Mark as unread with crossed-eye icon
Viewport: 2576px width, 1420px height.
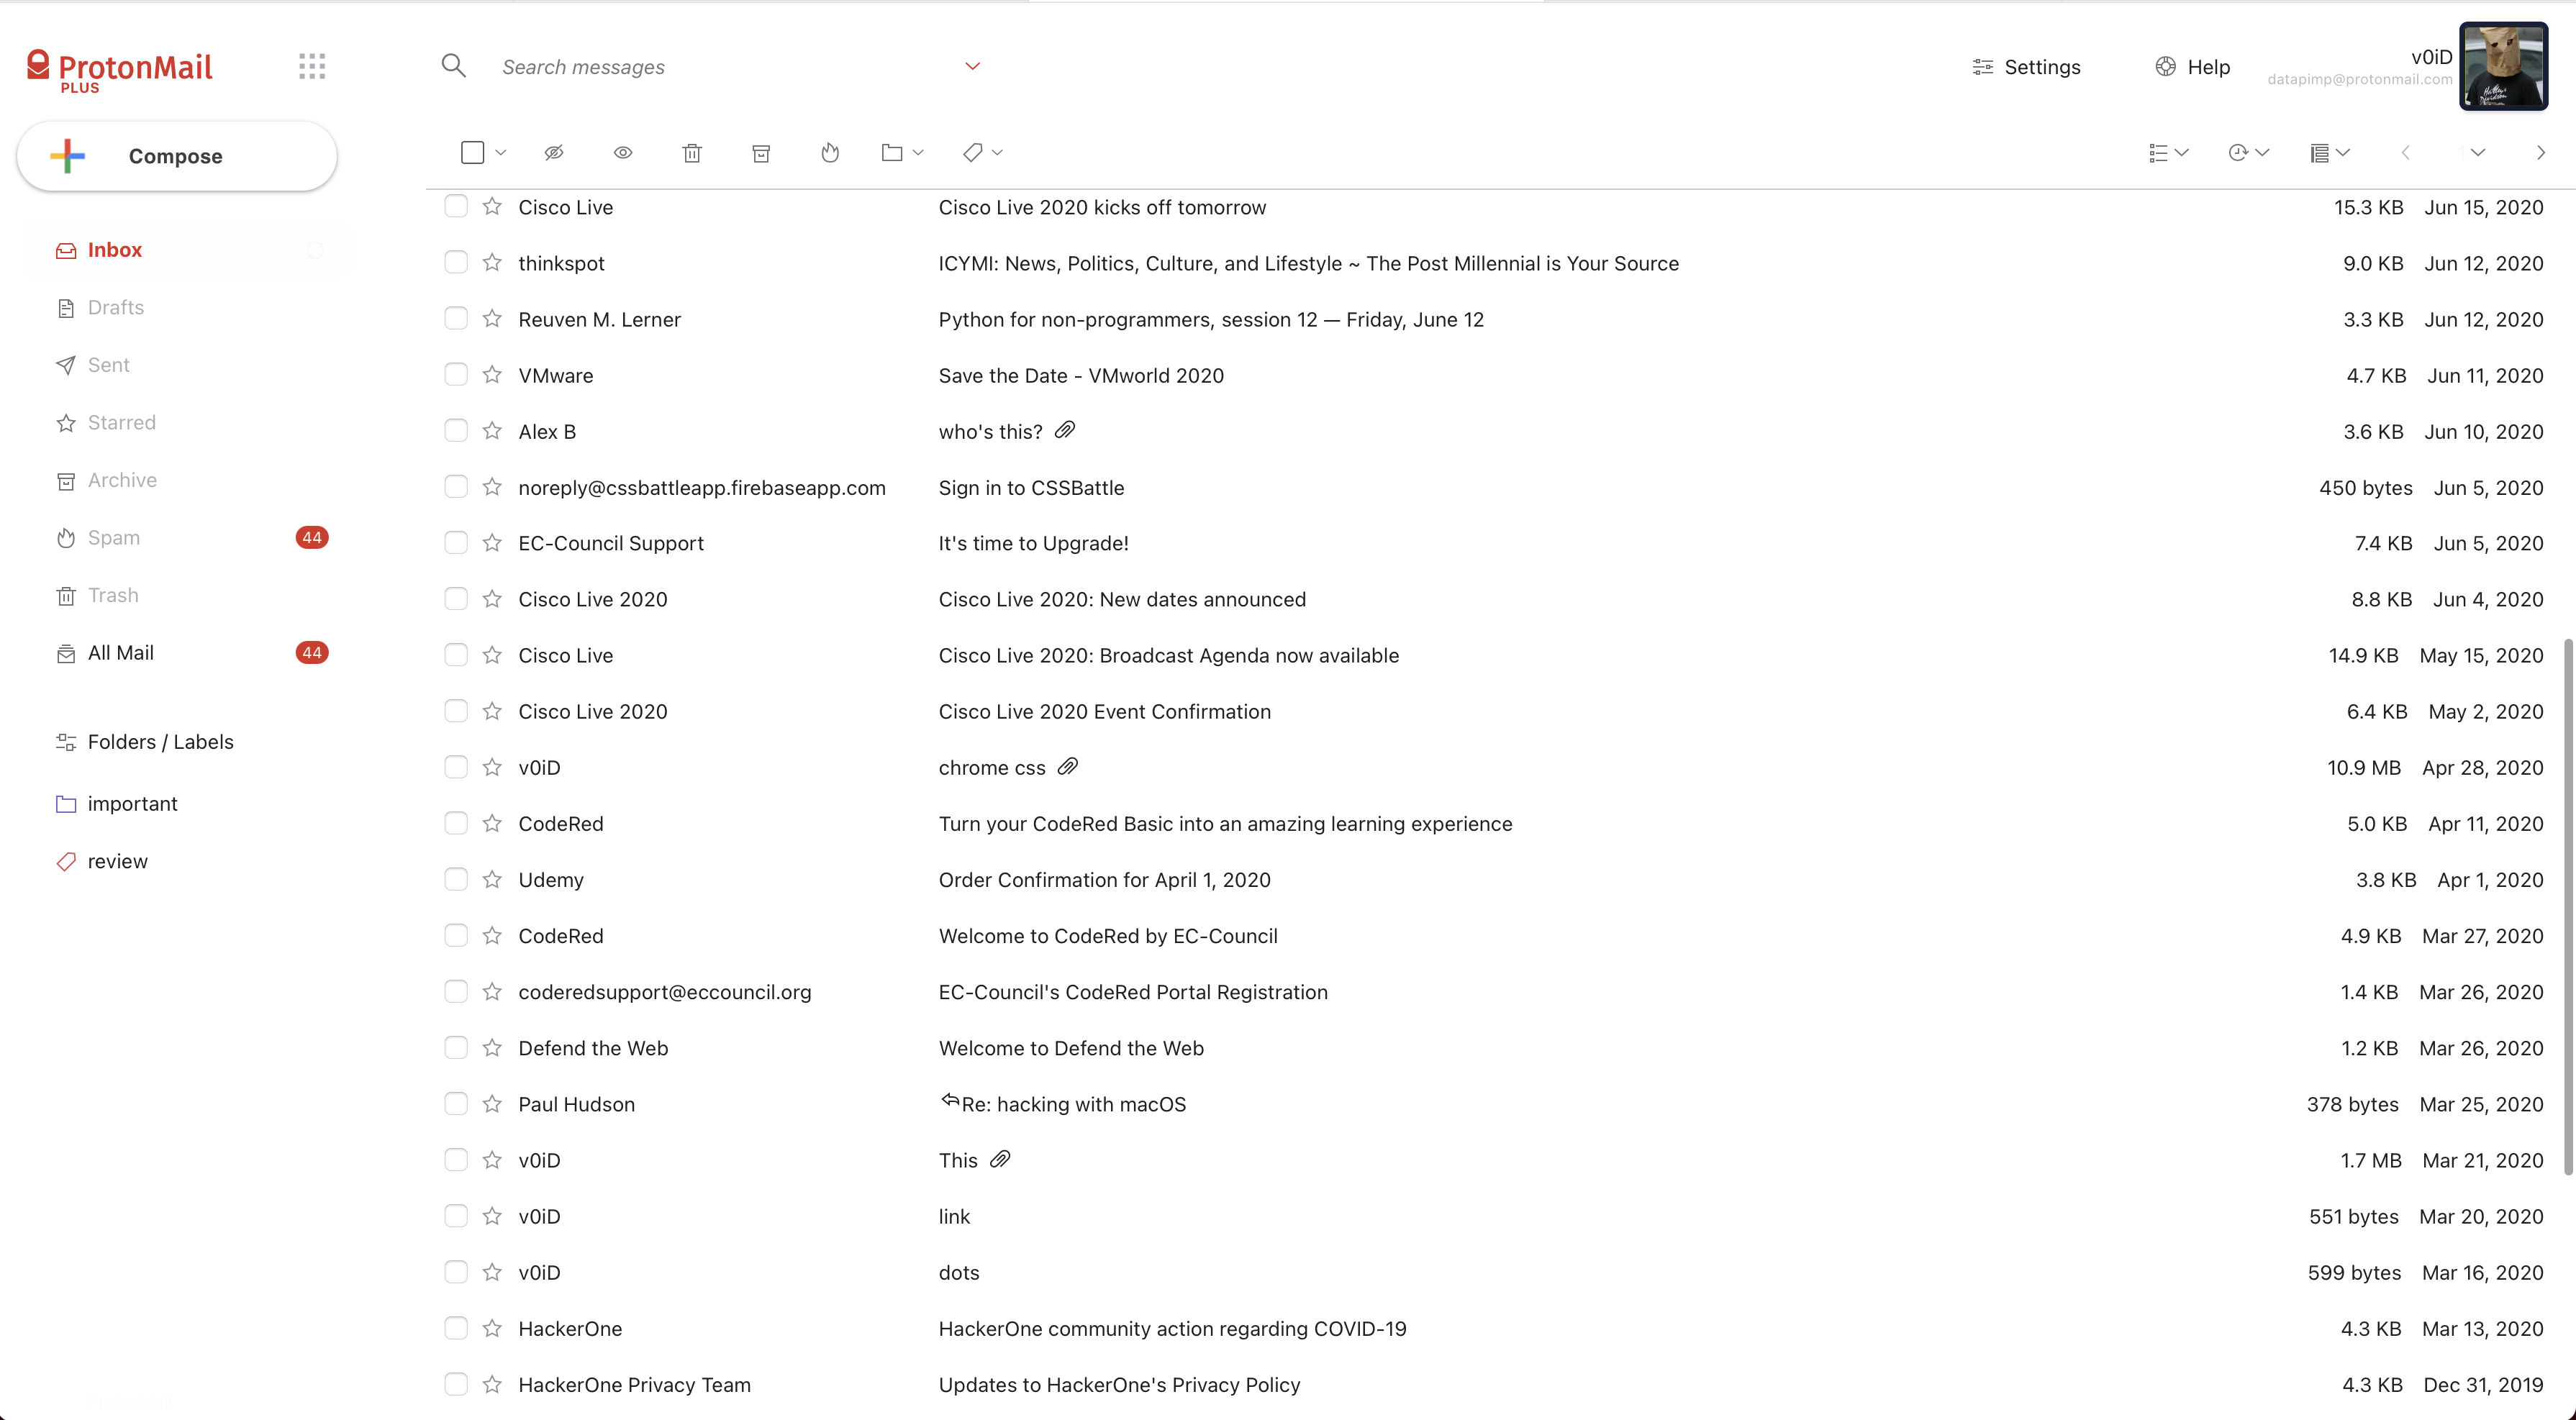[x=554, y=153]
